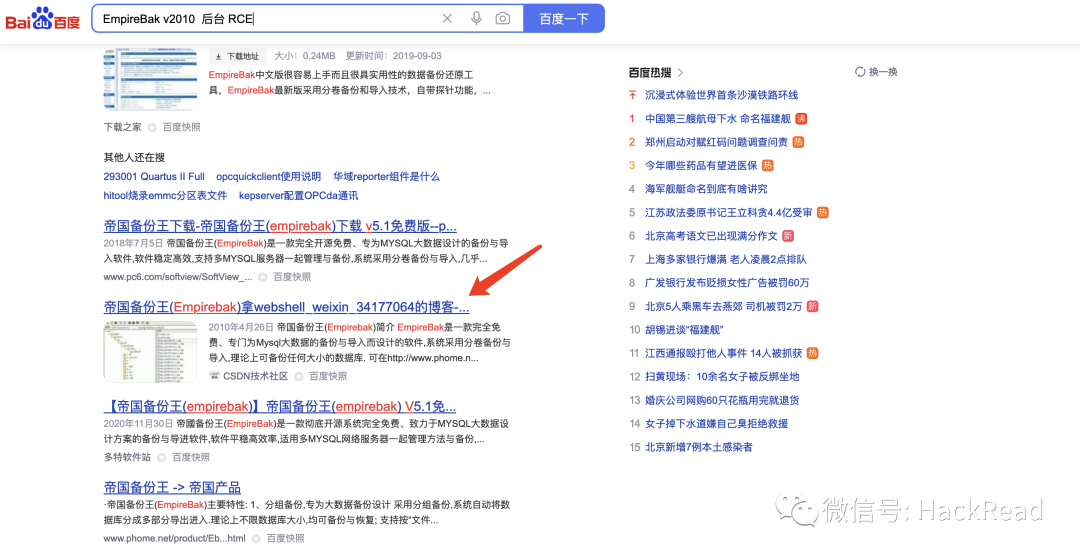Screen dimensions: 1080x558
Task: Start voice search with the microphone icon
Action: tap(476, 19)
